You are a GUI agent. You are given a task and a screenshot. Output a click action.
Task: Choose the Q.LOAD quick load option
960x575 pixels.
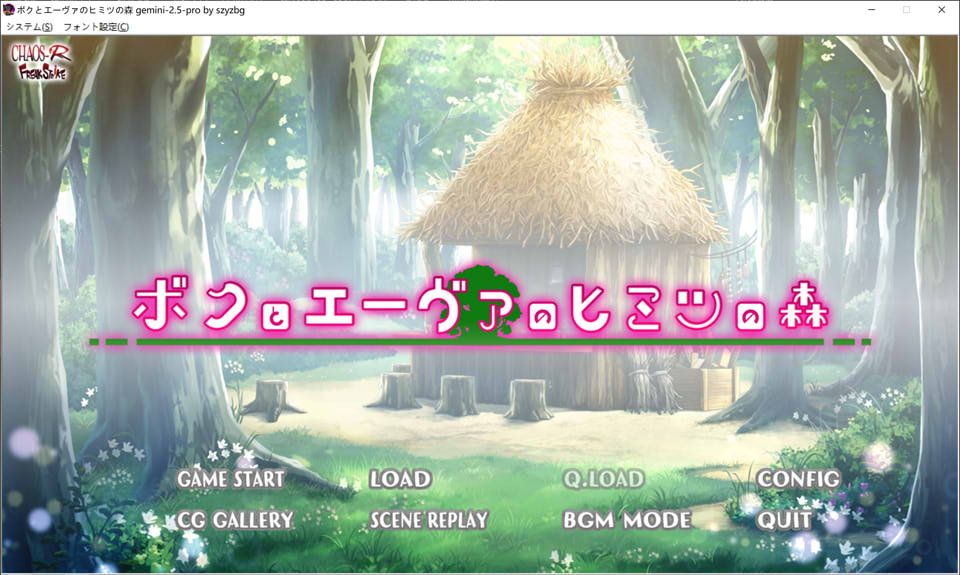pyautogui.click(x=604, y=479)
